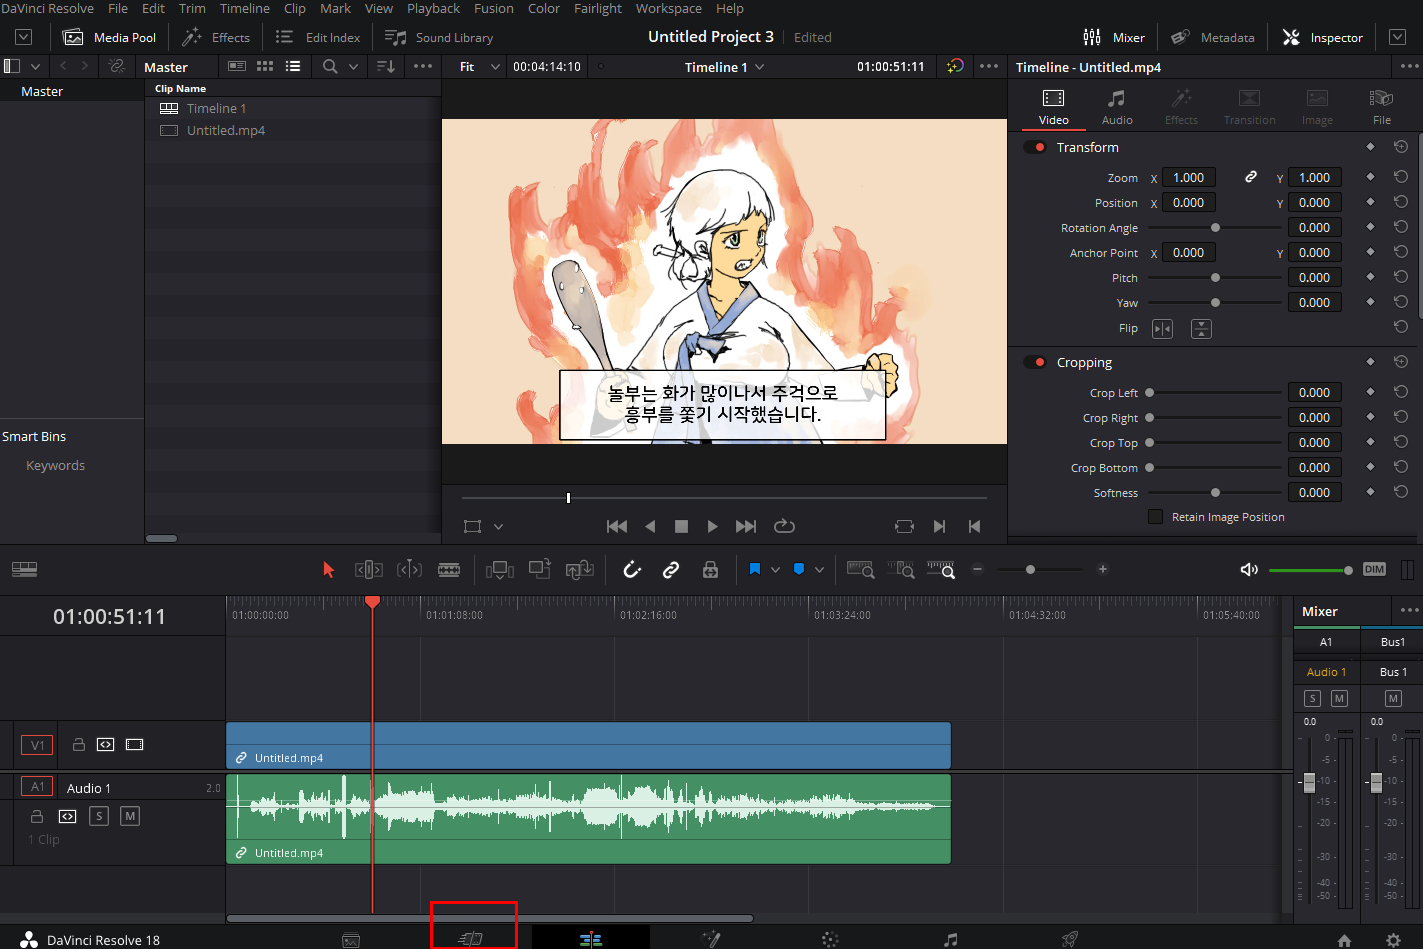Click the Zoom X value field

1189,177
